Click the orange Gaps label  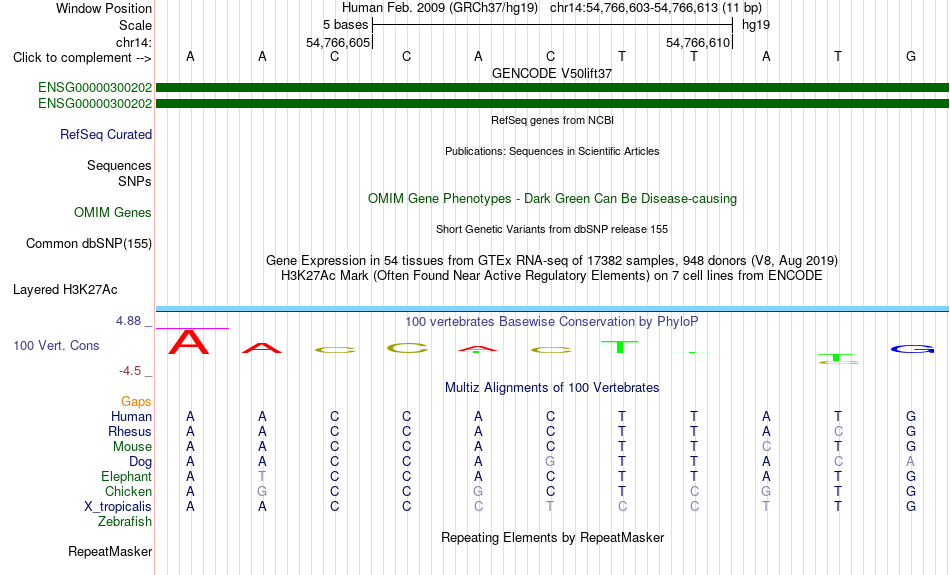click(136, 402)
